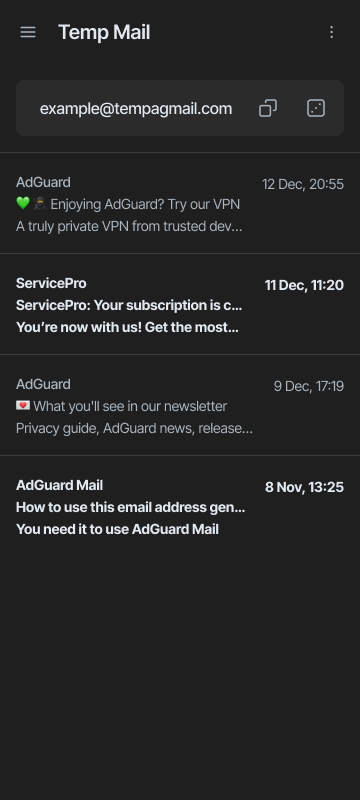Open the three-dot overflow menu
The height and width of the screenshot is (800, 360).
click(x=331, y=32)
